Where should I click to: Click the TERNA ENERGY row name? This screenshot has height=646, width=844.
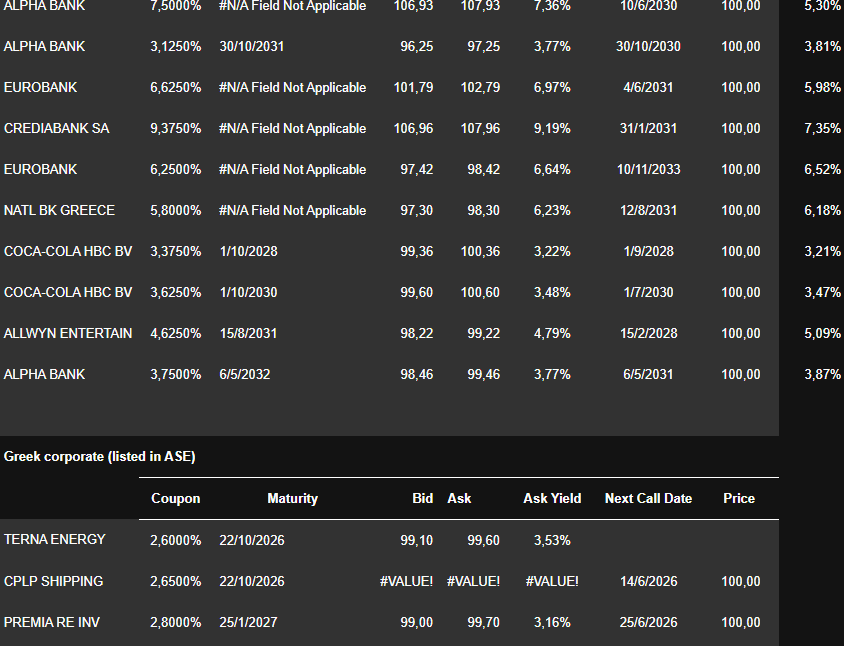54,539
